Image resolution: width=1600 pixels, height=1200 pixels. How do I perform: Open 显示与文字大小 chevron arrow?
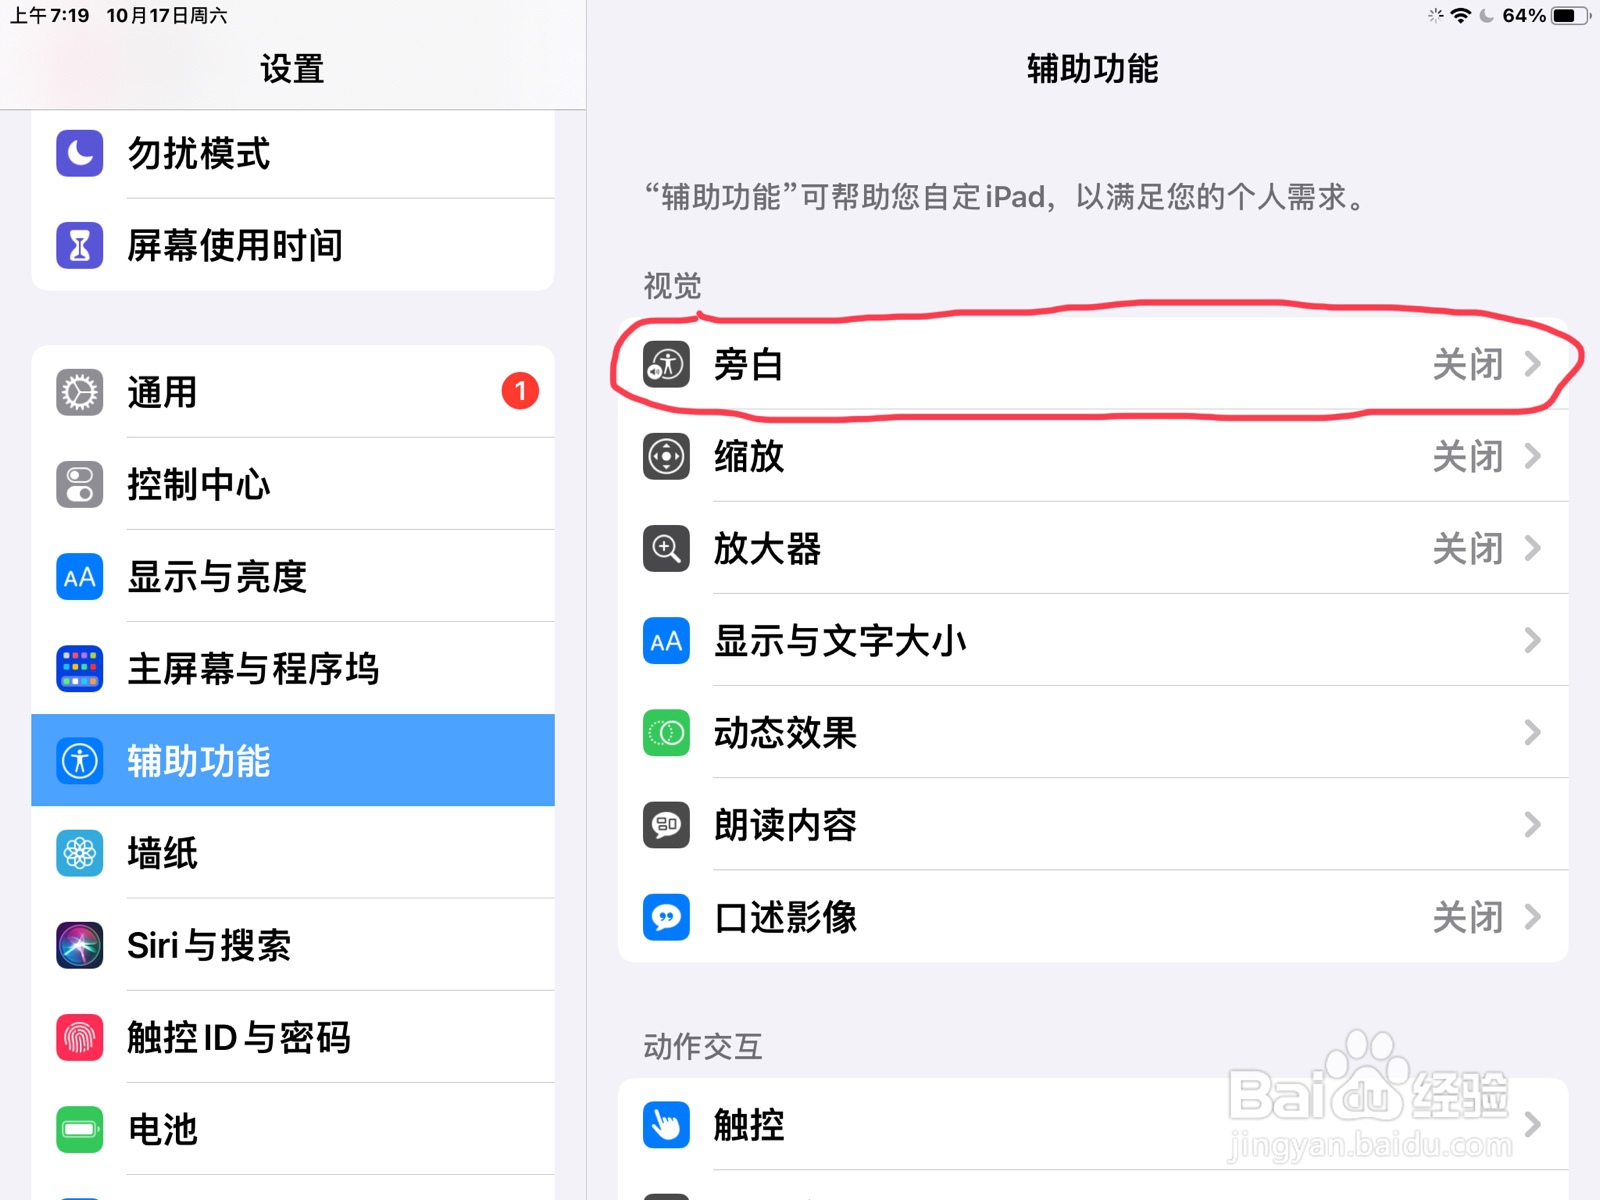click(x=1532, y=640)
